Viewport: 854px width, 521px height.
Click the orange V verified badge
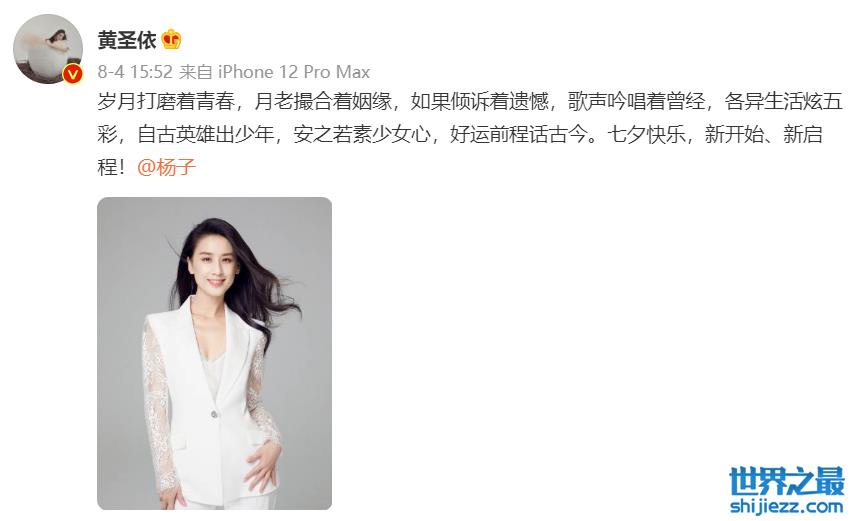73,74
